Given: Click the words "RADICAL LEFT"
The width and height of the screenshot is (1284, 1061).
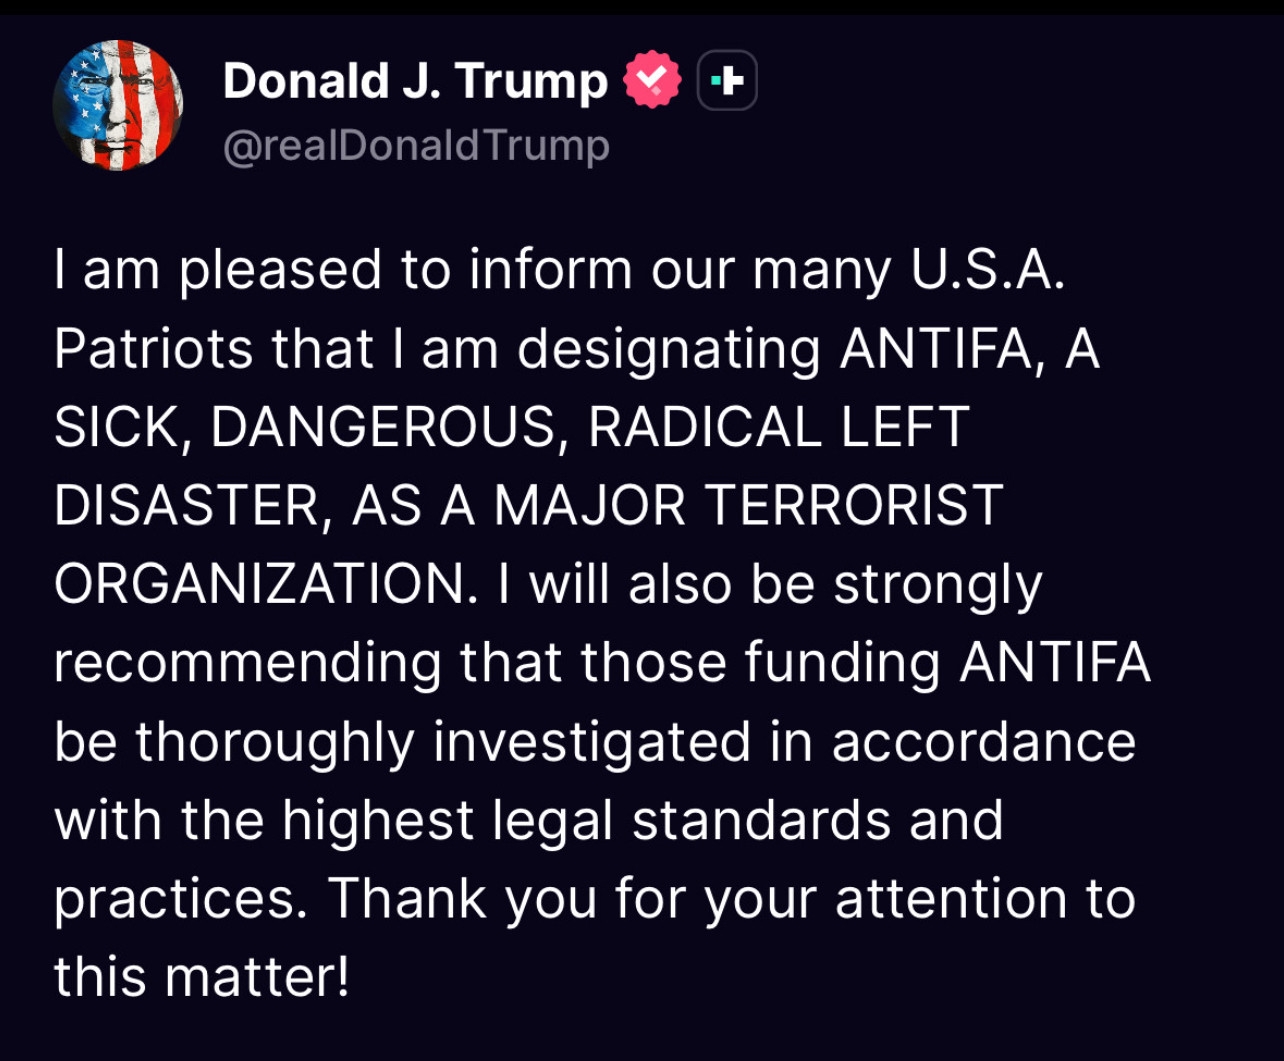Looking at the screenshot, I should 778,428.
